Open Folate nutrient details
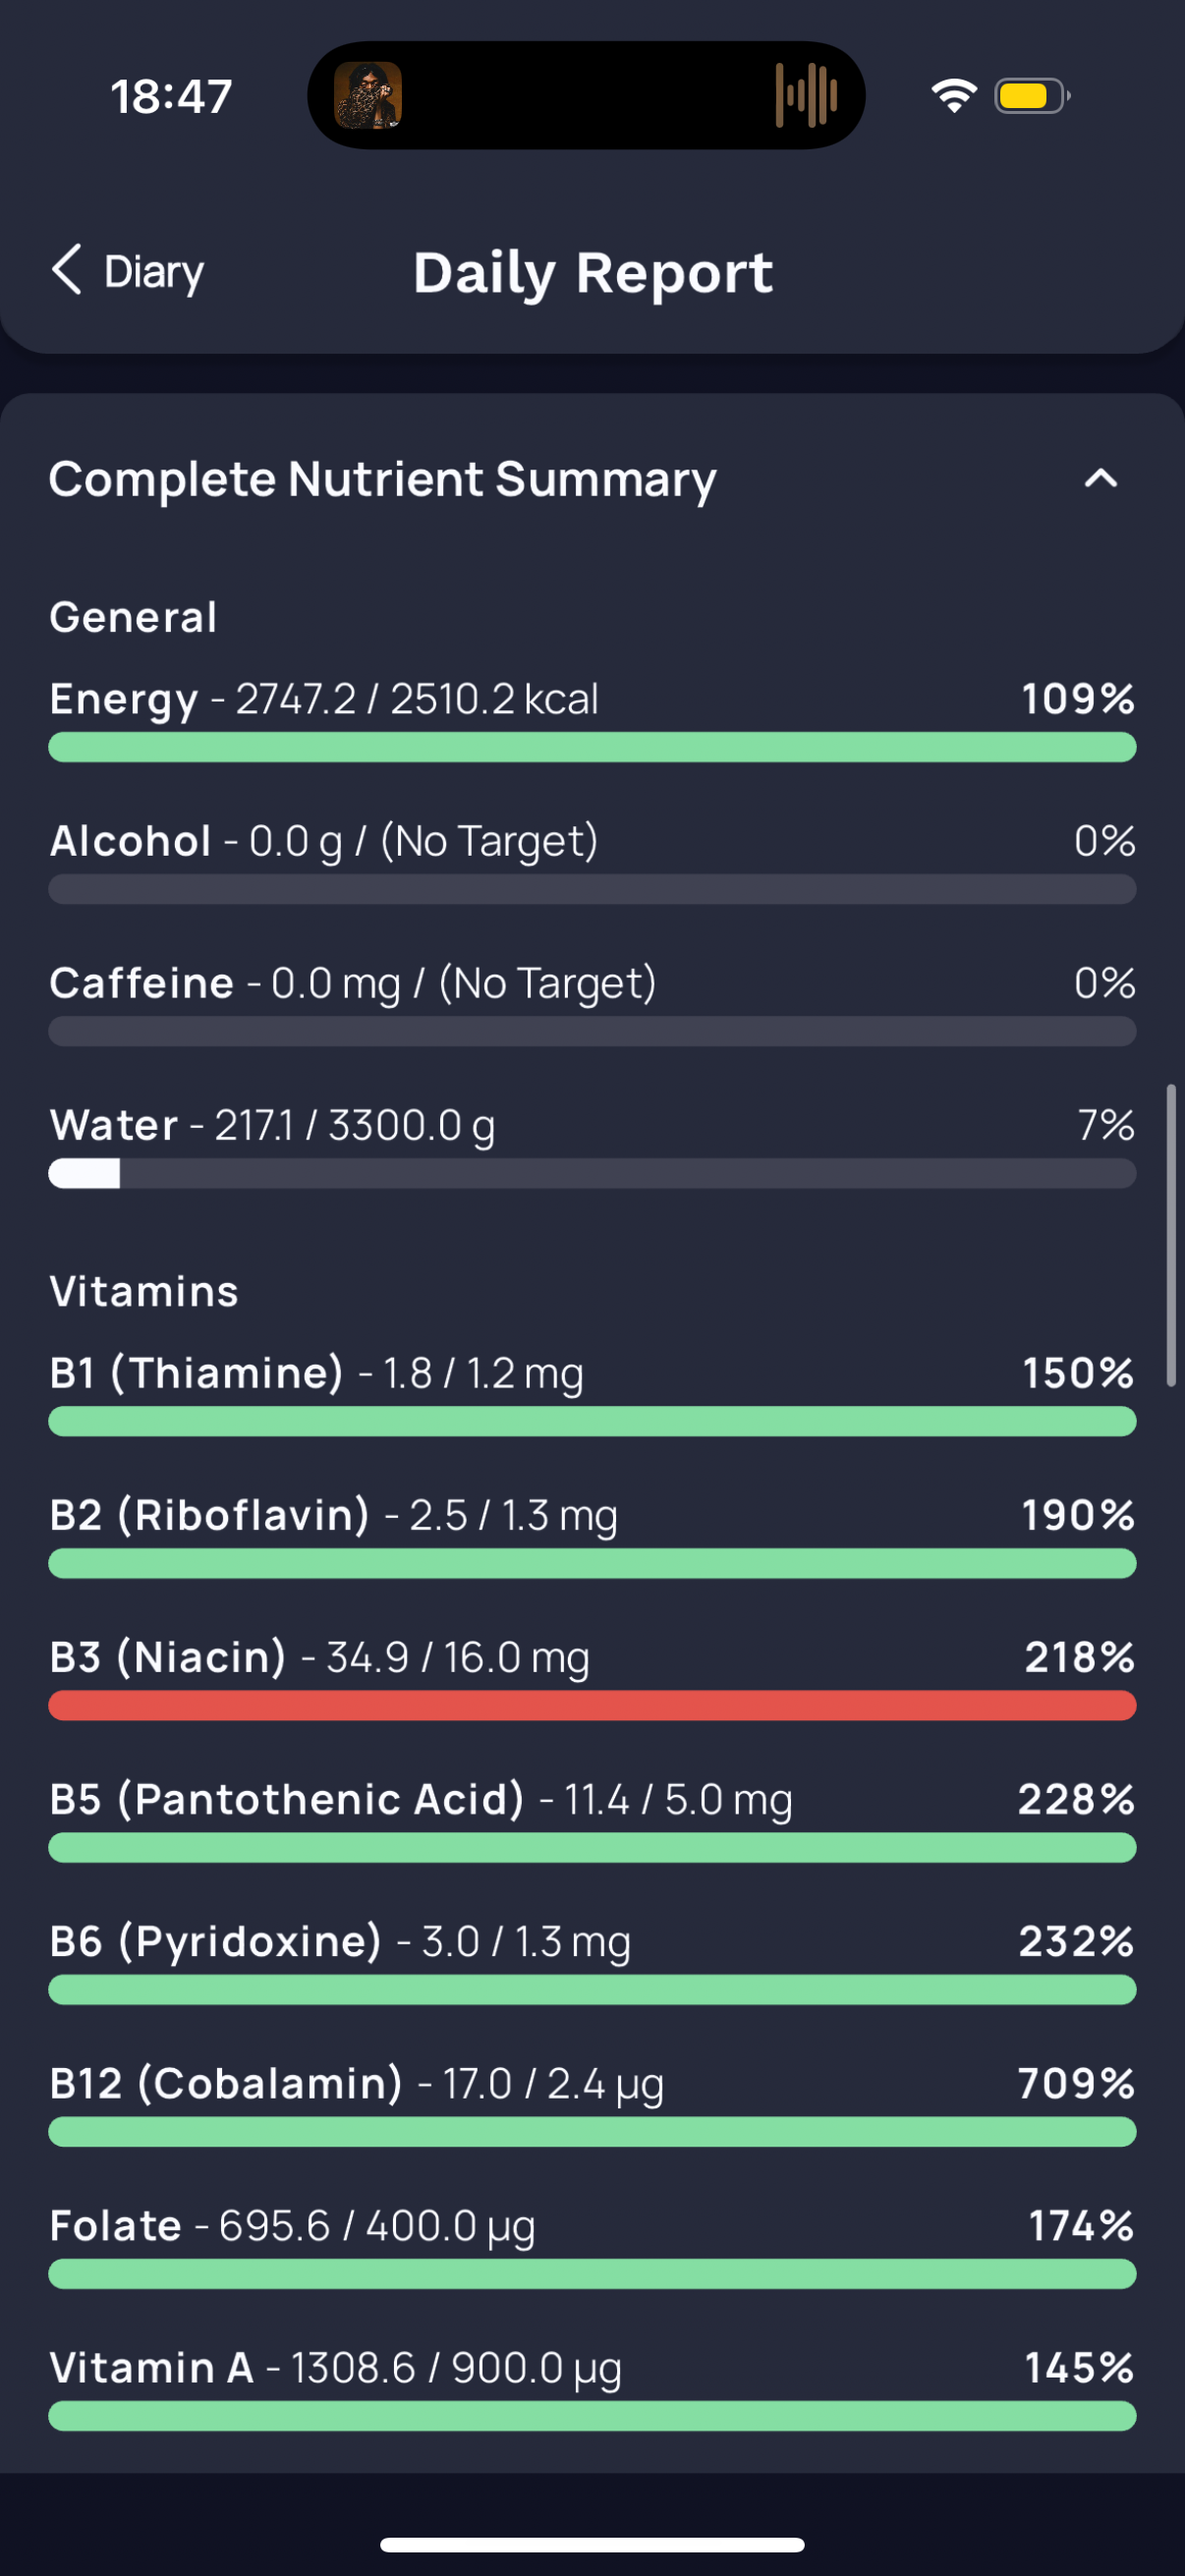Image resolution: width=1185 pixels, height=2576 pixels. pos(592,2246)
